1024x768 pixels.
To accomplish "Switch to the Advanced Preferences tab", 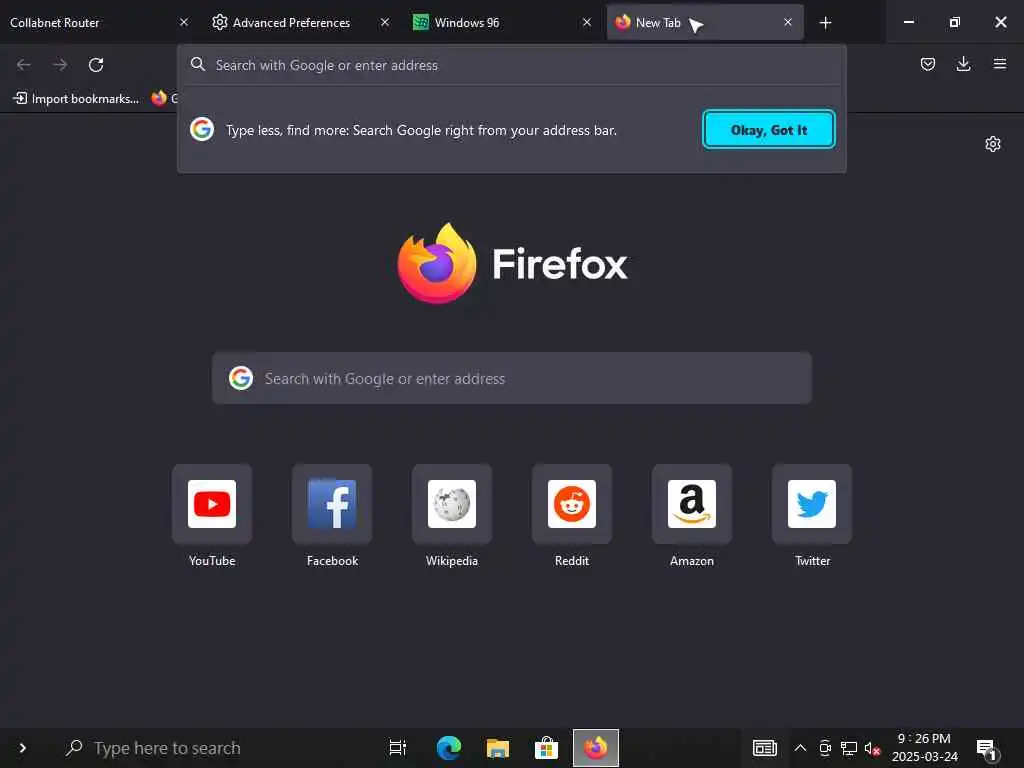I will click(291, 22).
